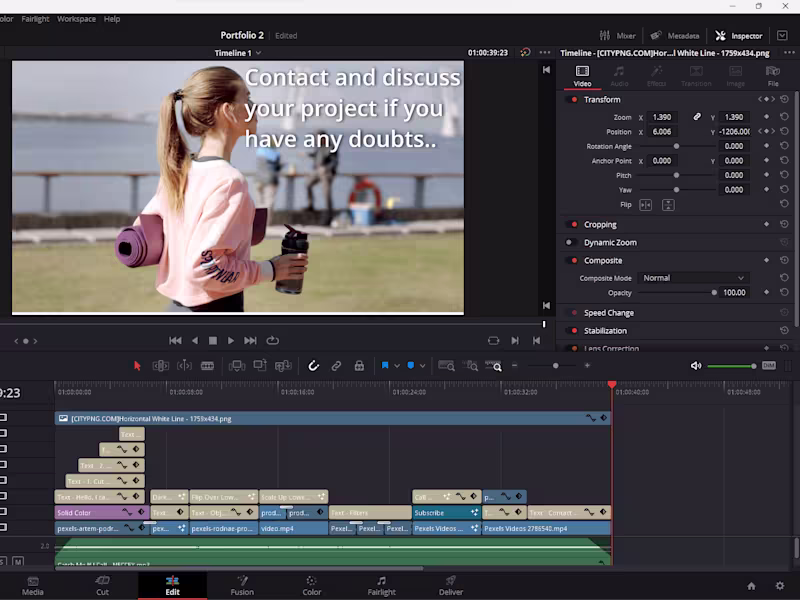Screen dimensions: 800x600
Task: Open the Deliver page
Action: 450,586
